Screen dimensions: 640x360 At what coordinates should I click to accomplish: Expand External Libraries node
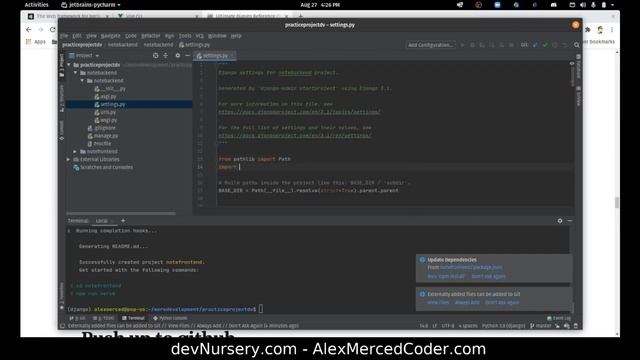(x=69, y=159)
